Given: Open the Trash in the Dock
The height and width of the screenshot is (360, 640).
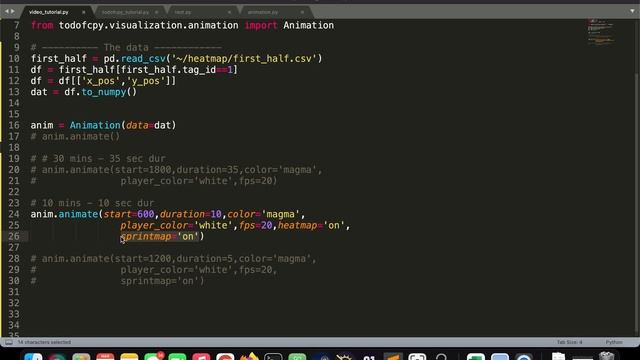Looking at the screenshot, I should tap(607, 356).
